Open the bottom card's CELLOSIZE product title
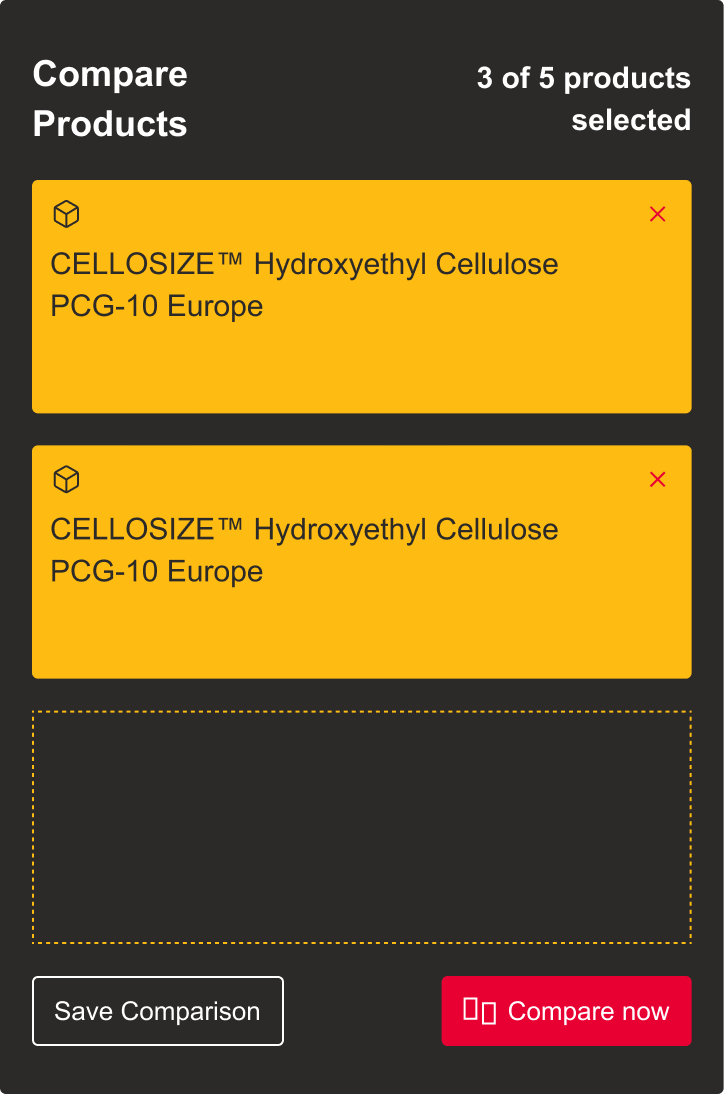This screenshot has height=1094, width=724. click(x=304, y=530)
